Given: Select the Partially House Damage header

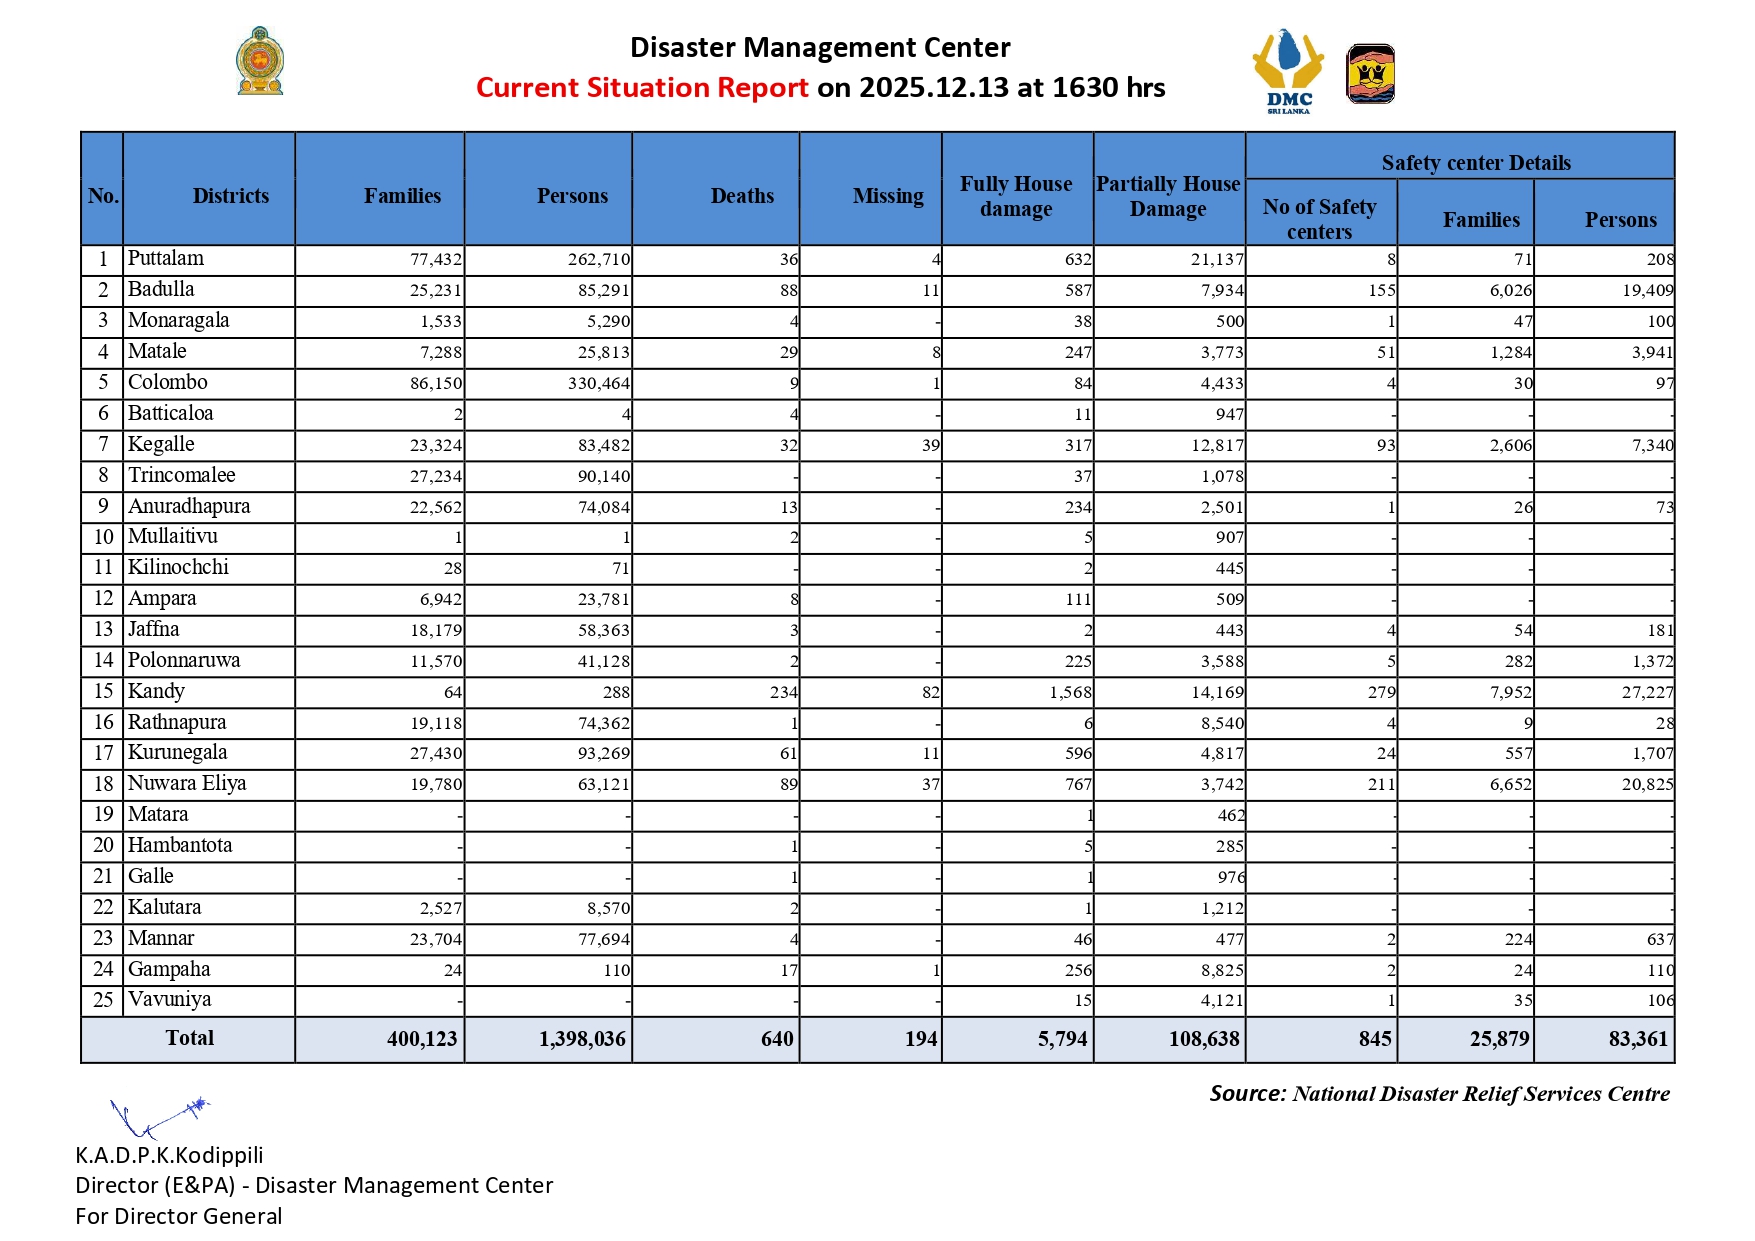Looking at the screenshot, I should (x=1167, y=196).
